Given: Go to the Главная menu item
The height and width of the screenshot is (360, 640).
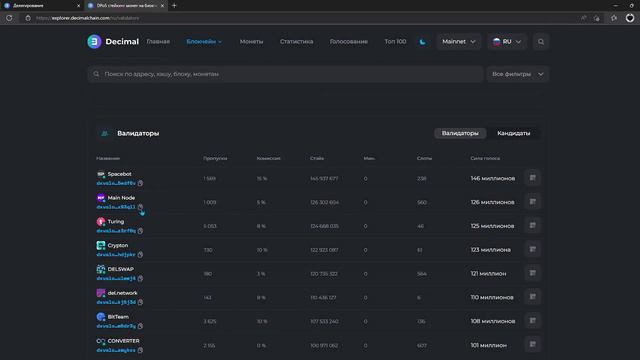Looking at the screenshot, I should pyautogui.click(x=158, y=42).
